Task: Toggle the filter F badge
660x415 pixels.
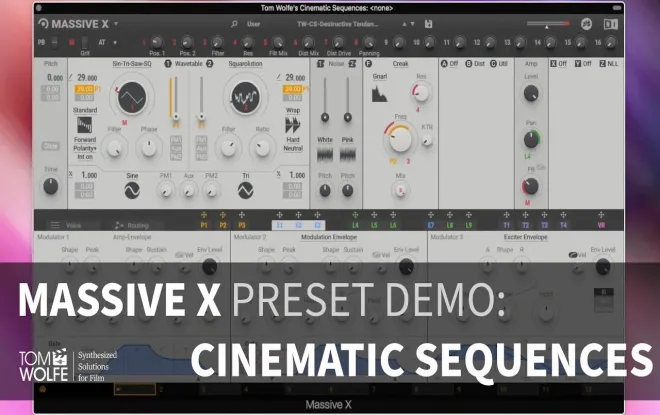Action: (x=368, y=64)
